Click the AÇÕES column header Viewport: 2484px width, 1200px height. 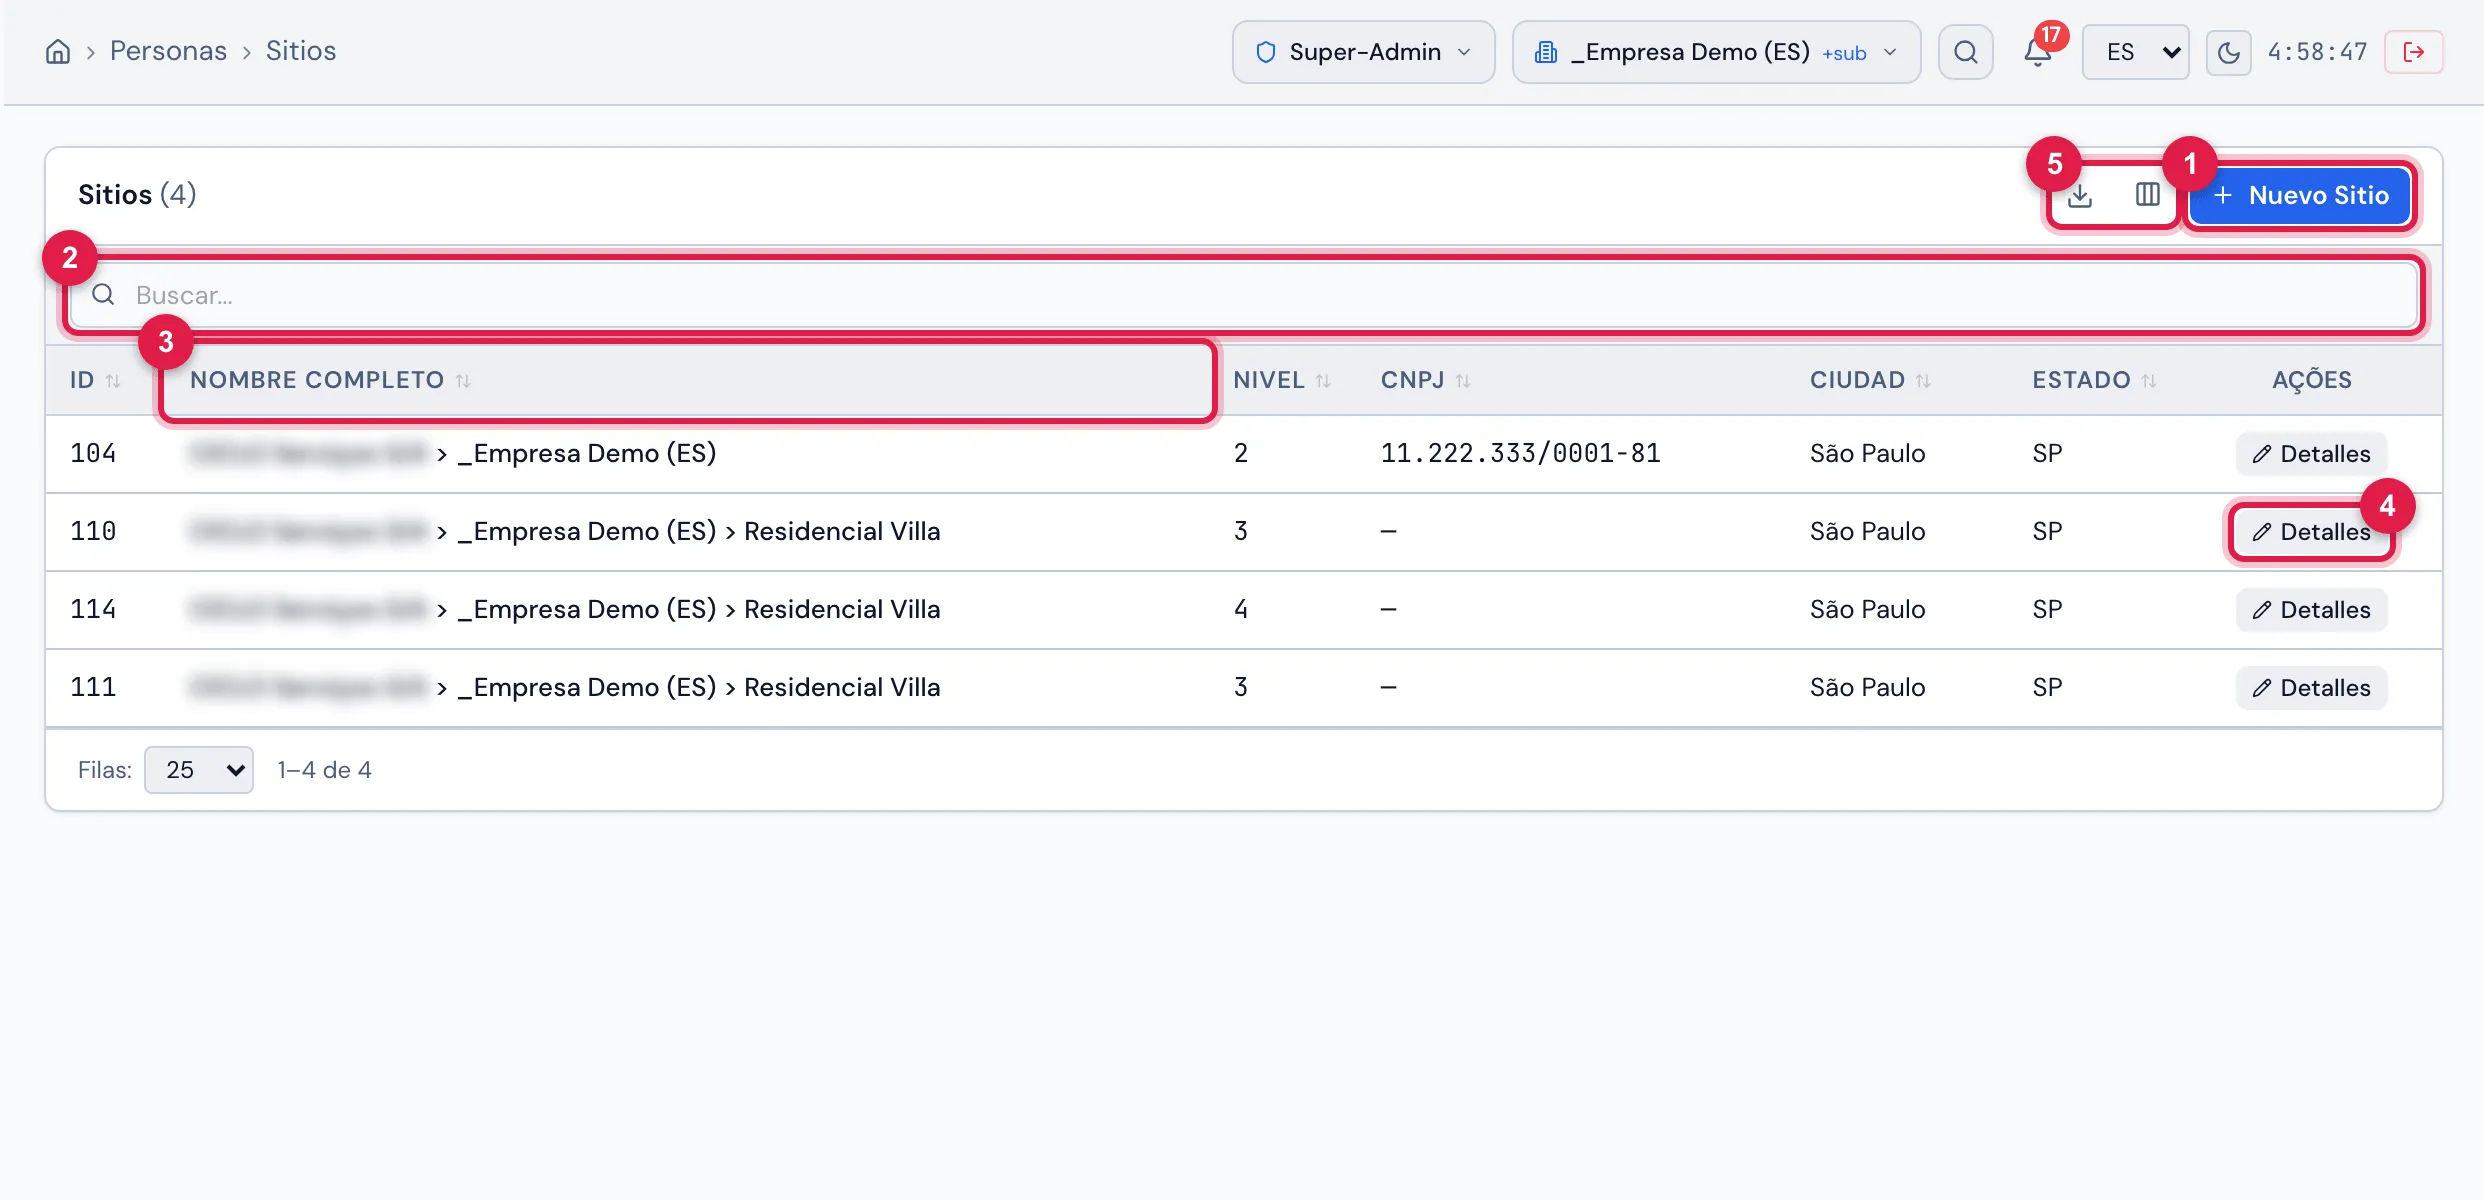tap(2311, 380)
